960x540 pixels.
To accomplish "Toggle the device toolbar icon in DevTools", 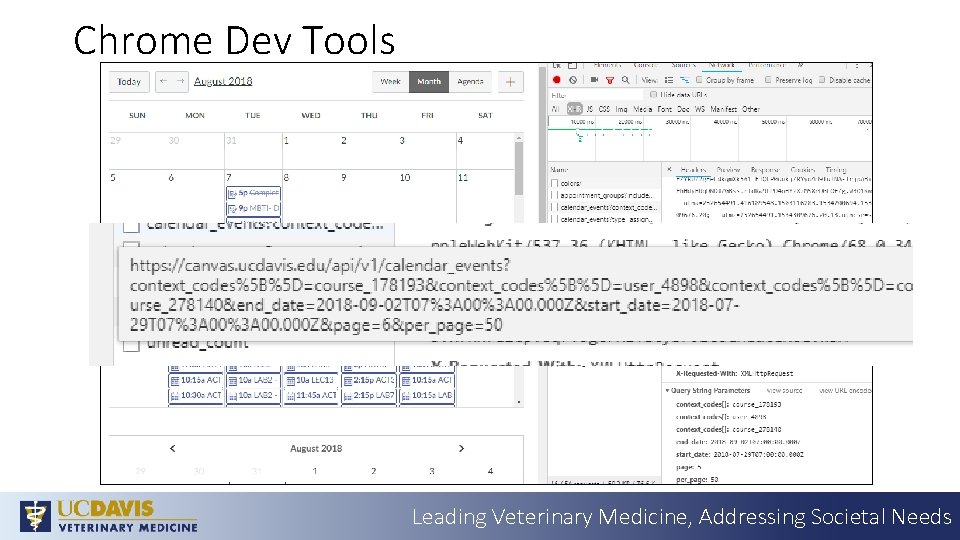I will pyautogui.click(x=572, y=66).
